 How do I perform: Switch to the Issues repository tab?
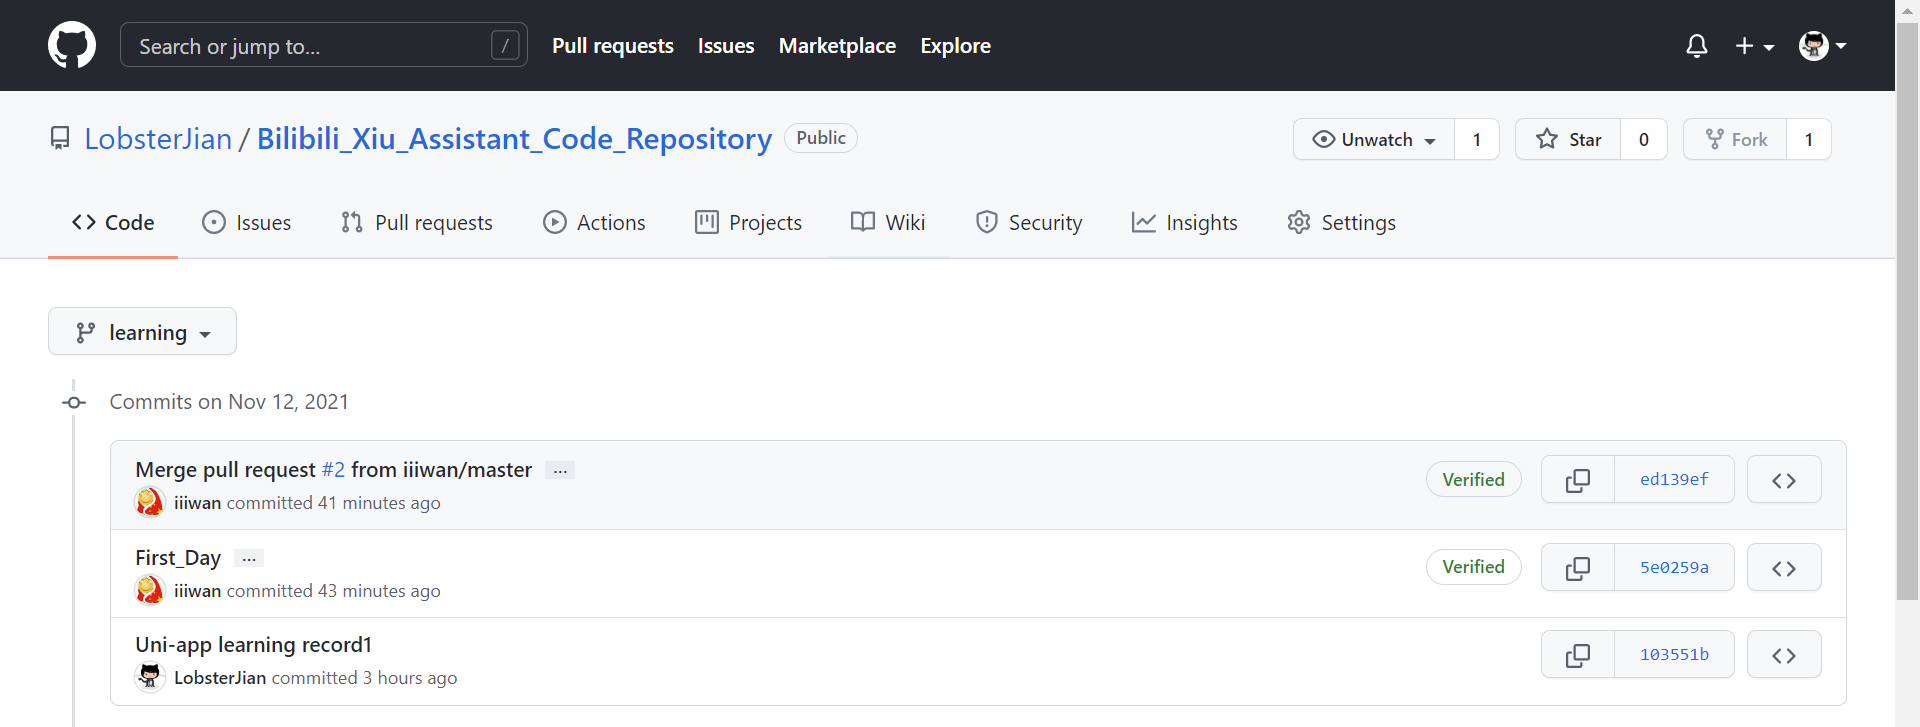(x=247, y=223)
